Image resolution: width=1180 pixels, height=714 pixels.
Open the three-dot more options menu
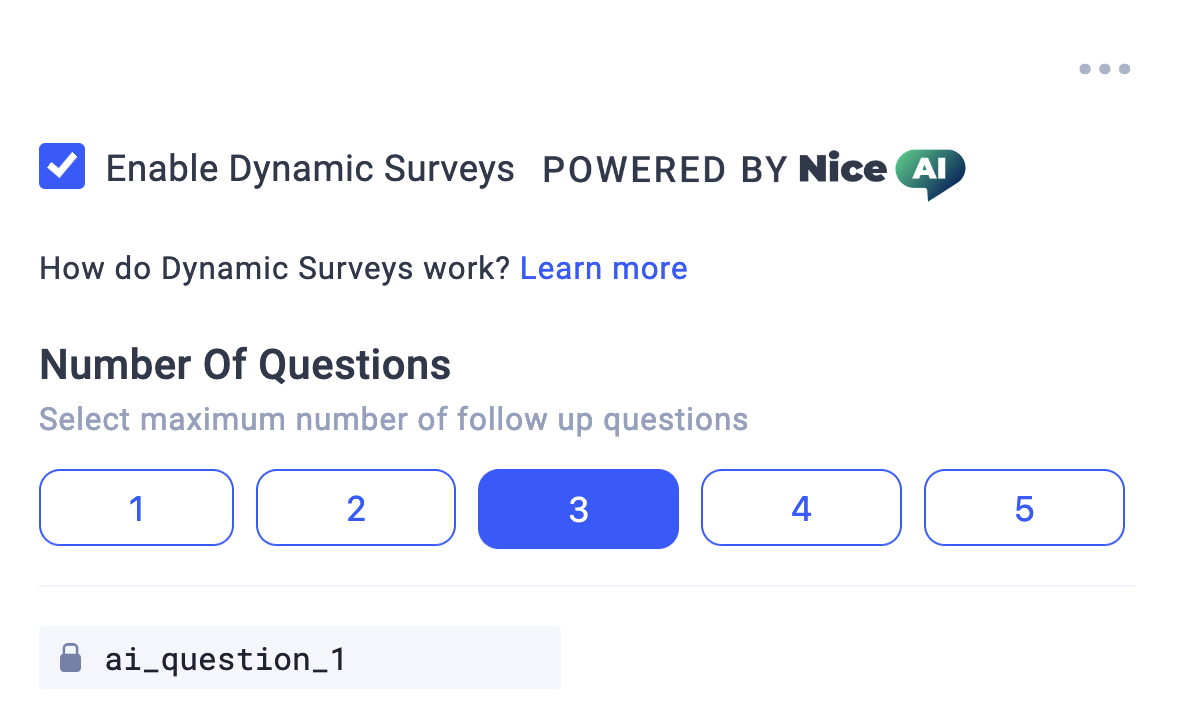(x=1104, y=69)
